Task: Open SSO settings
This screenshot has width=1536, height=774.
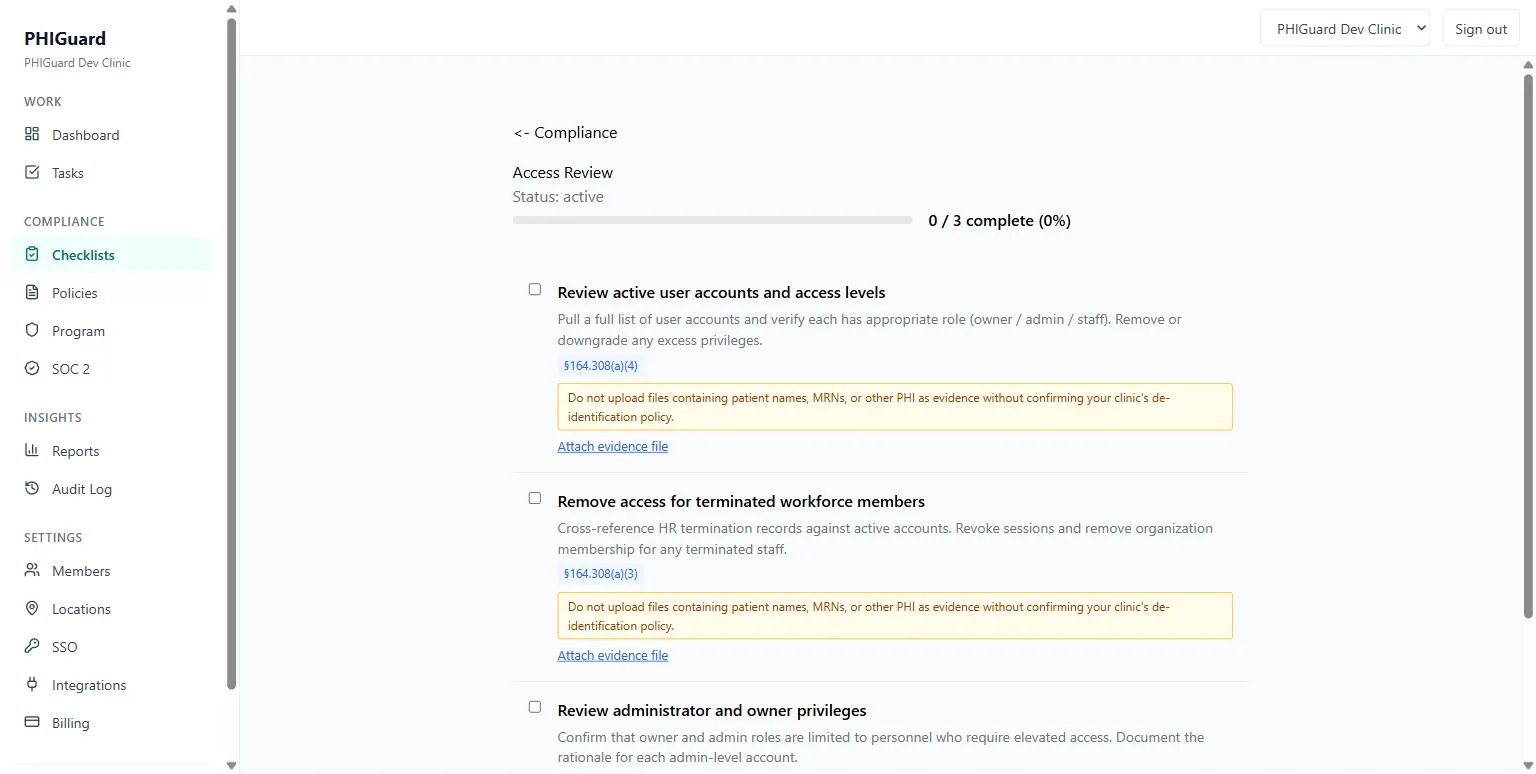Action: click(112, 647)
